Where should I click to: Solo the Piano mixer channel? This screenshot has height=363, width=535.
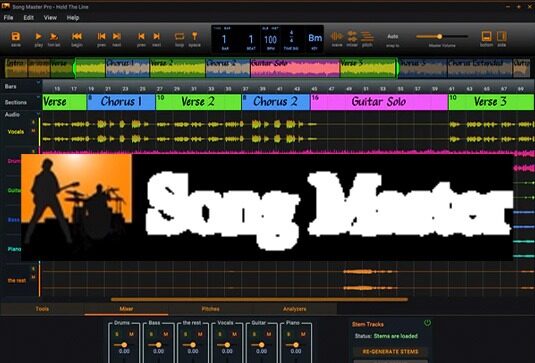point(289,334)
